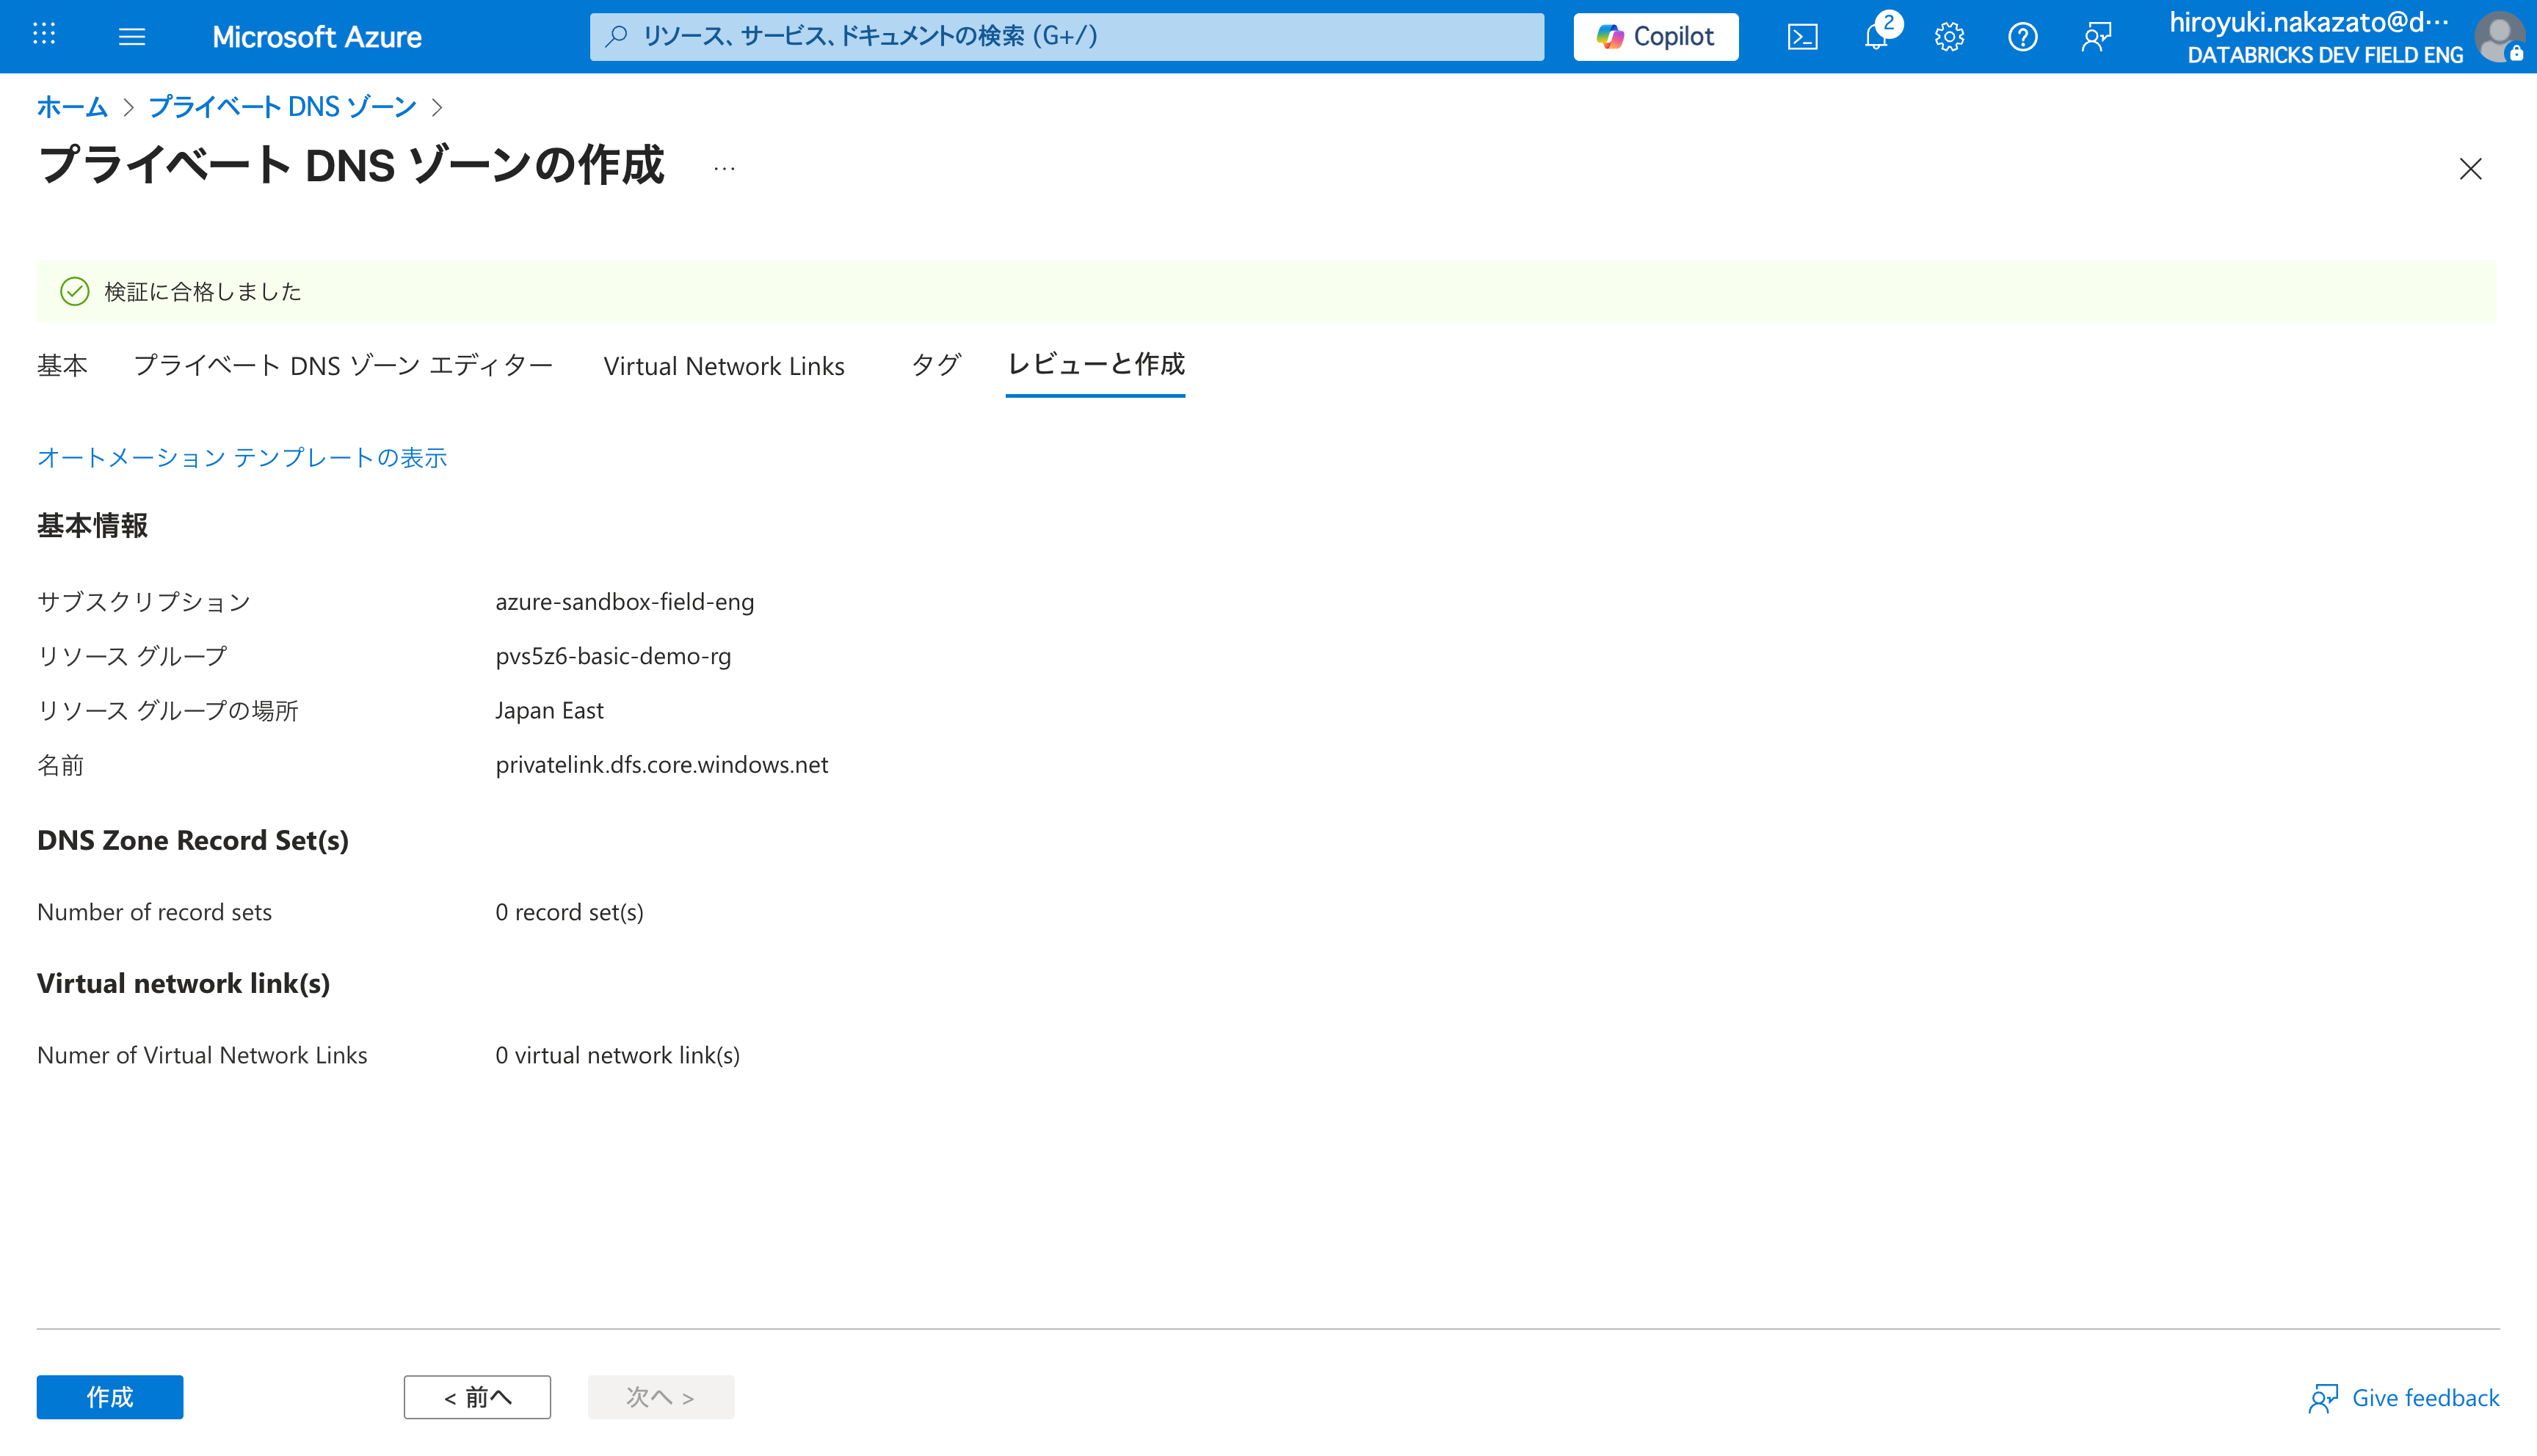Click the 作成 button
Viewport: 2537px width, 1456px height.
(x=110, y=1396)
